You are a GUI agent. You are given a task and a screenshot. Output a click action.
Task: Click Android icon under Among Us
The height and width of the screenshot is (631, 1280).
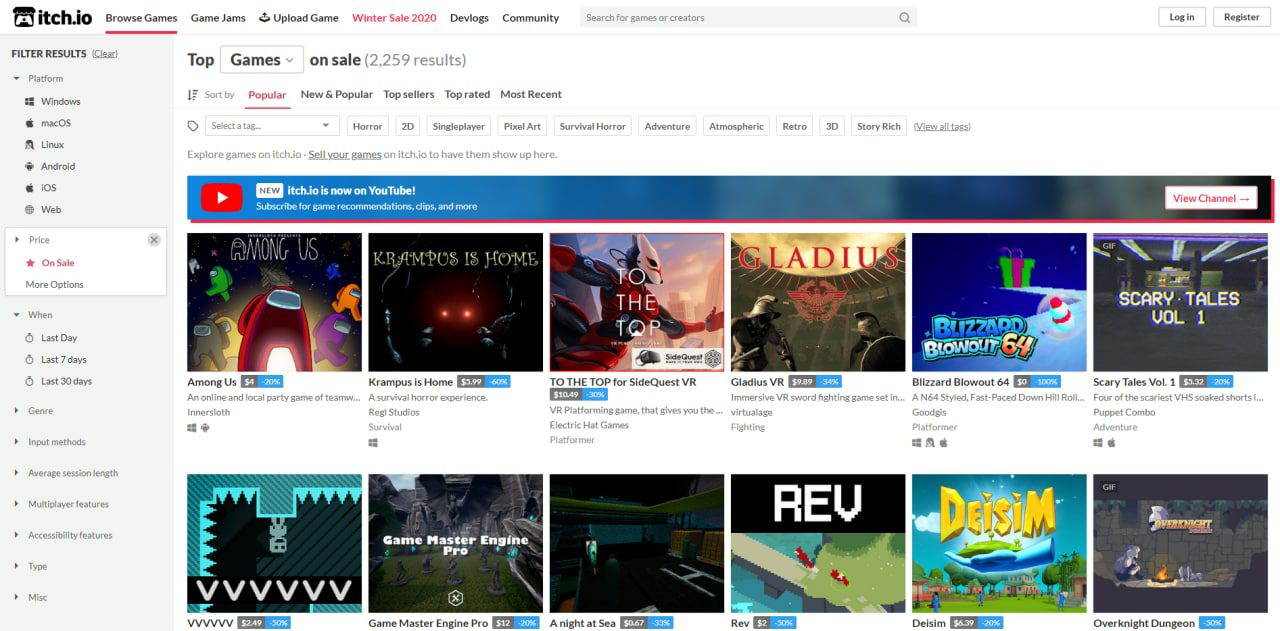(205, 428)
